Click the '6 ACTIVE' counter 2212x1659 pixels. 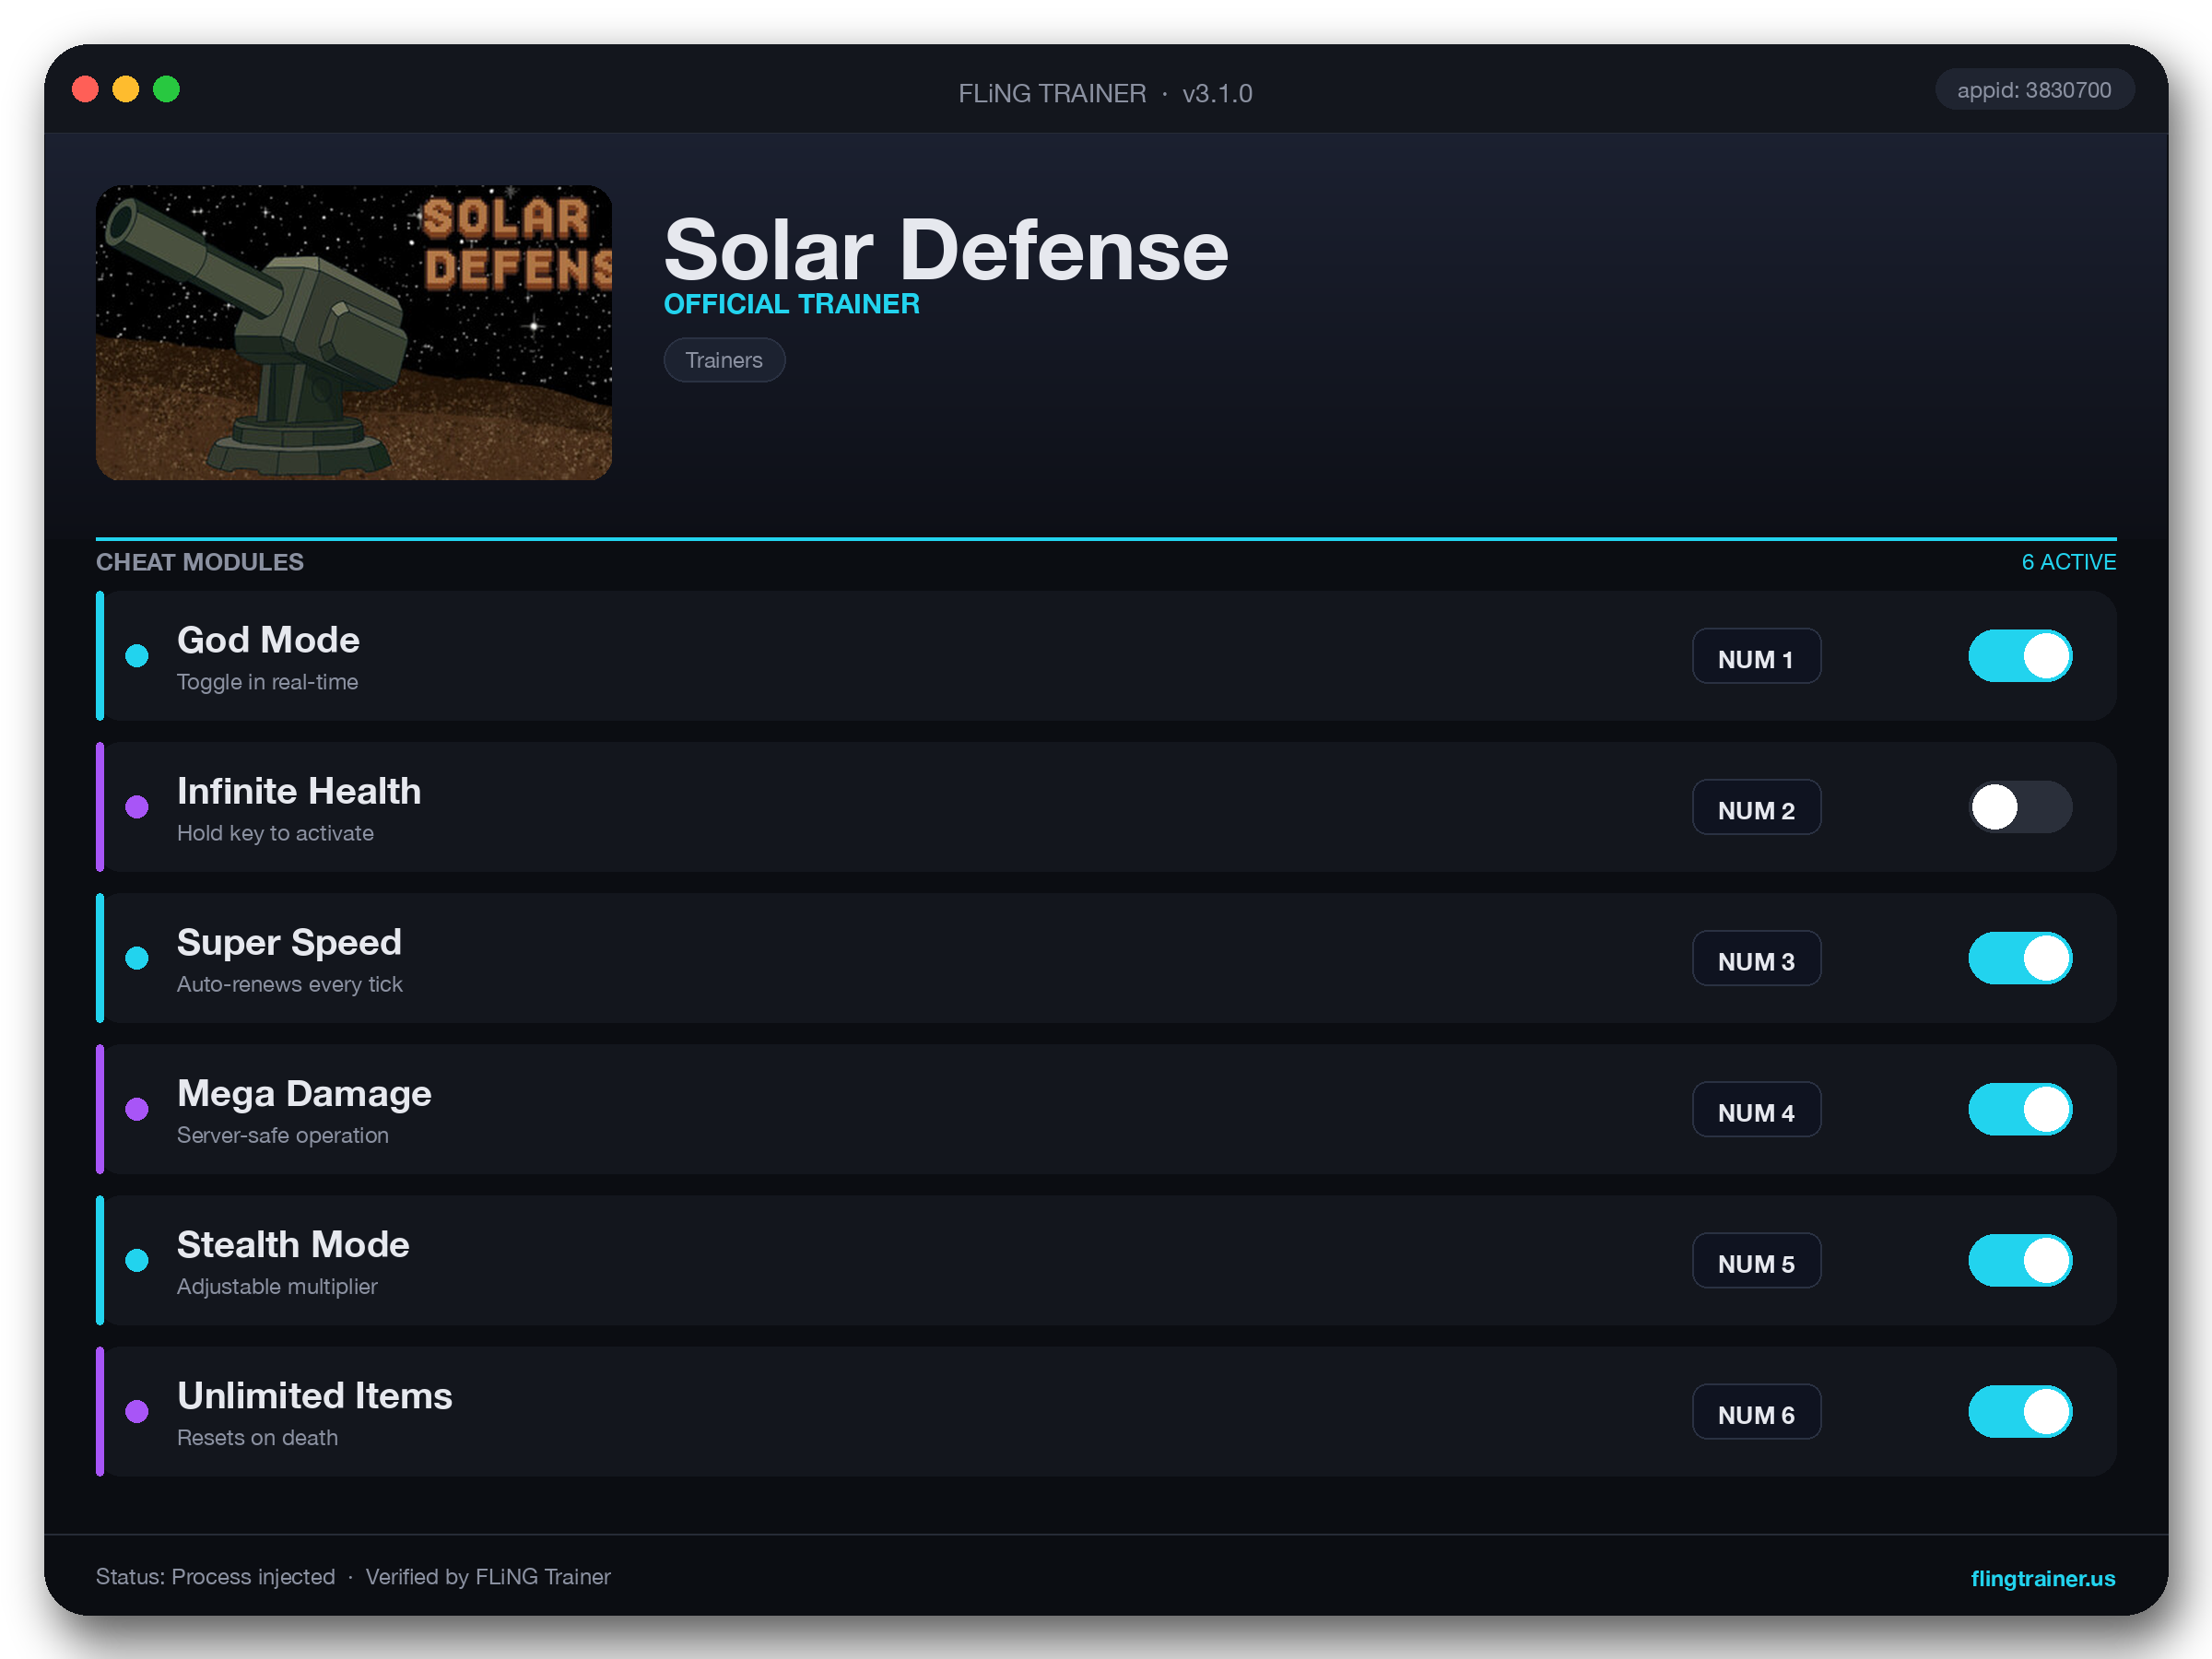2069,562
